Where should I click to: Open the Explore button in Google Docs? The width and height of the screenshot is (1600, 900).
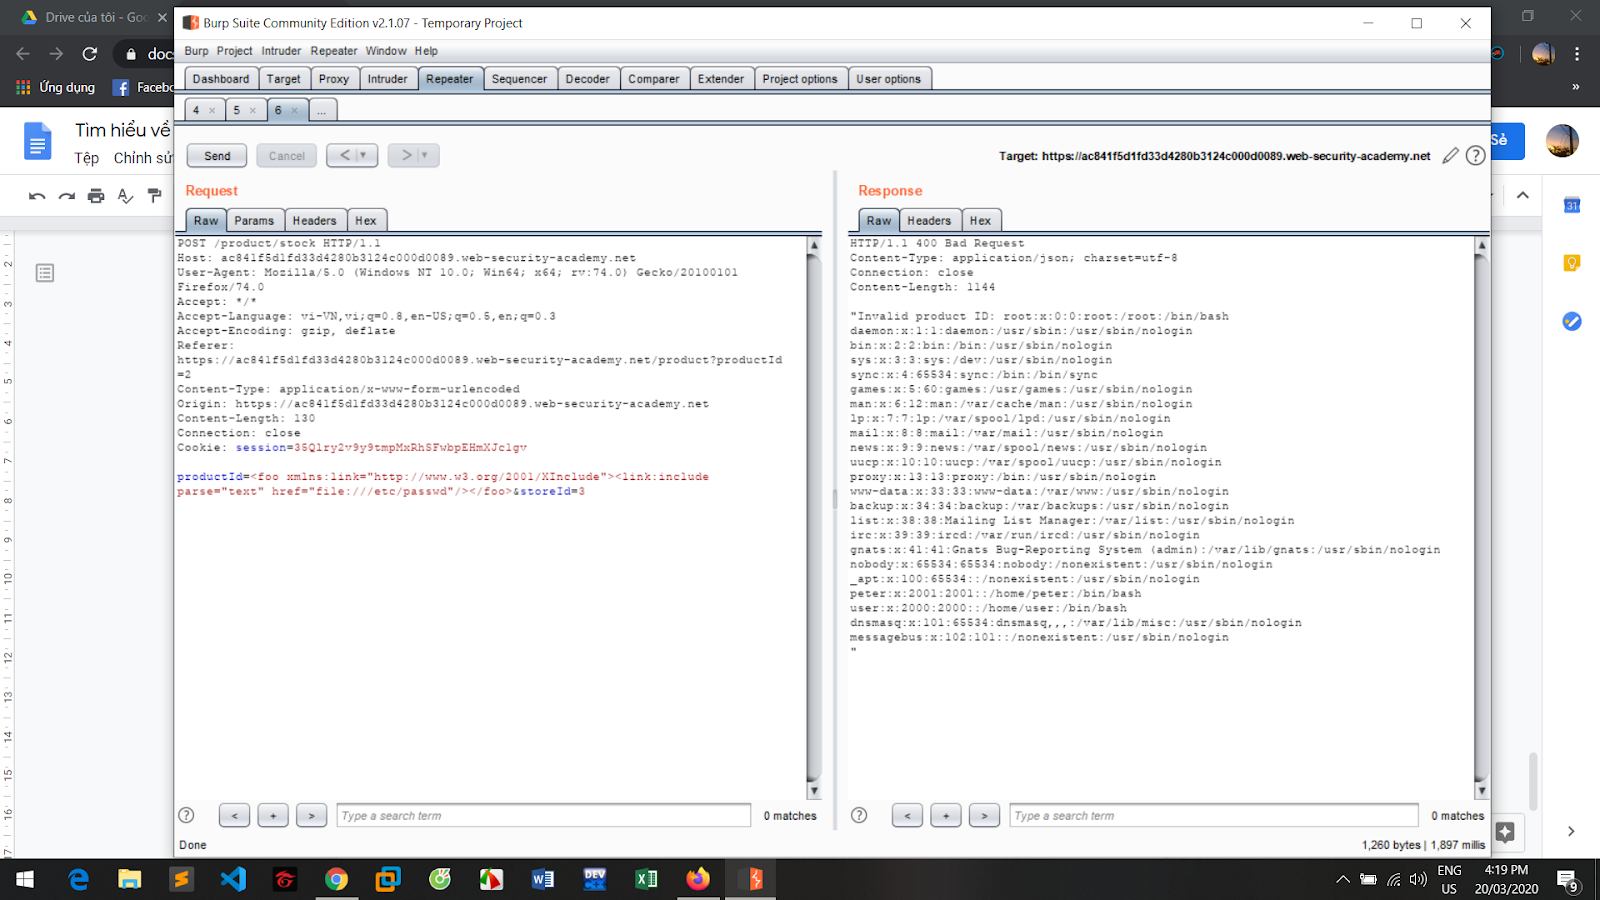tap(1505, 831)
